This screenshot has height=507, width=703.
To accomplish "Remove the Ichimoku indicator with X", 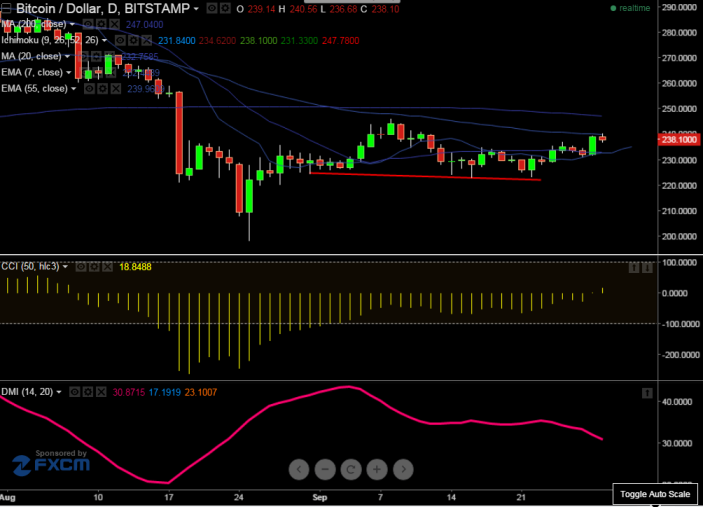I will 147,40.
